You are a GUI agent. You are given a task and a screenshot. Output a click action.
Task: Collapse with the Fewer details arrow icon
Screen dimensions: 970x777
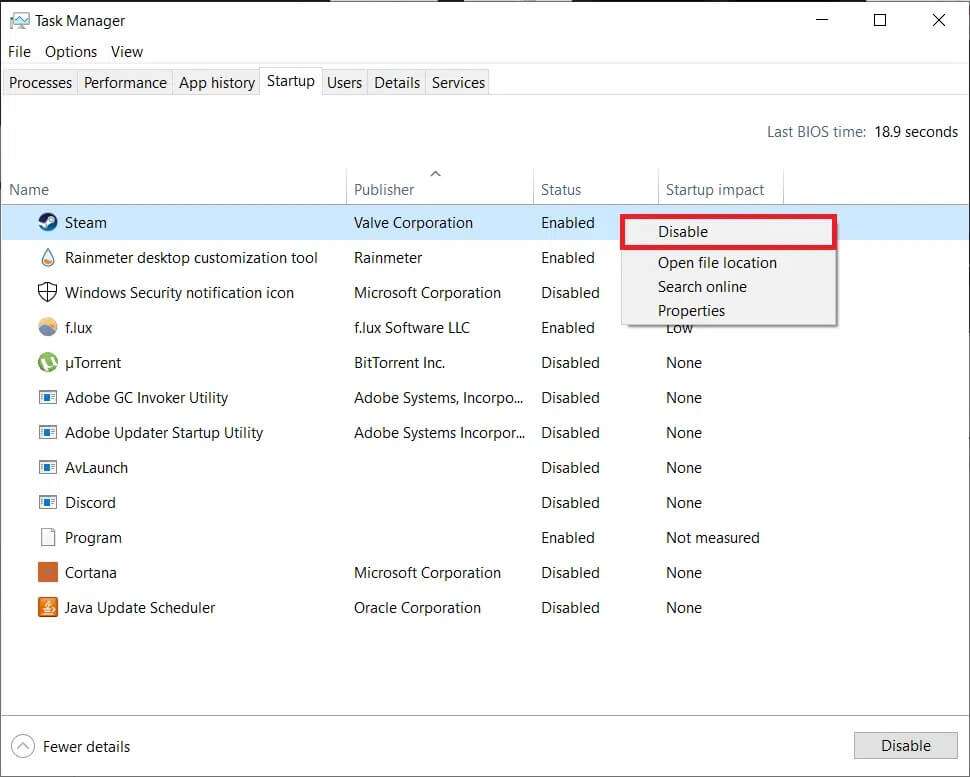tap(23, 746)
